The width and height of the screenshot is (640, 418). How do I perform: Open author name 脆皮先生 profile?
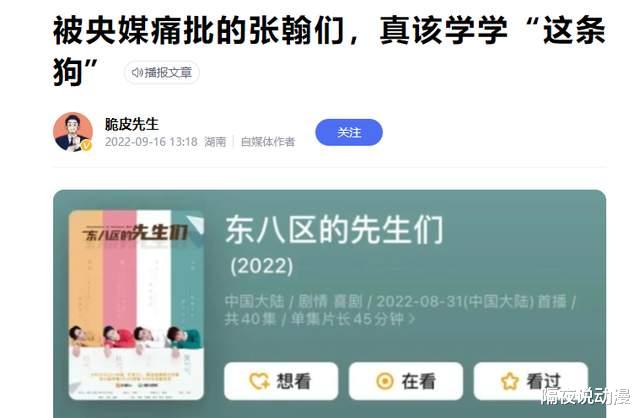pos(131,124)
